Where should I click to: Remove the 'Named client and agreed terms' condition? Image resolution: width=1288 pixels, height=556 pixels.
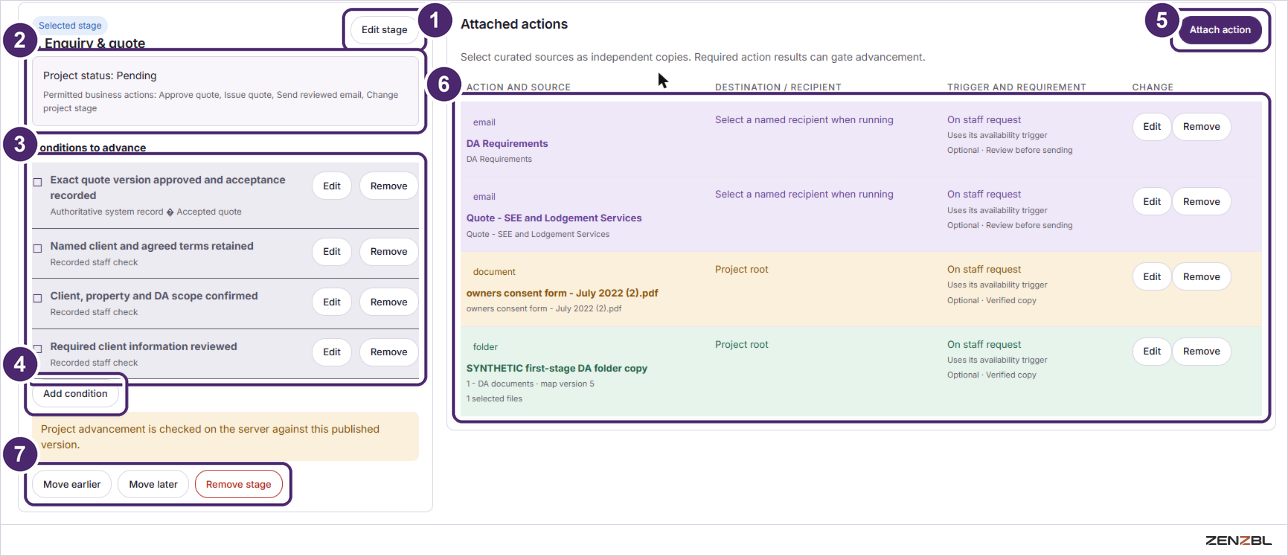coord(389,252)
